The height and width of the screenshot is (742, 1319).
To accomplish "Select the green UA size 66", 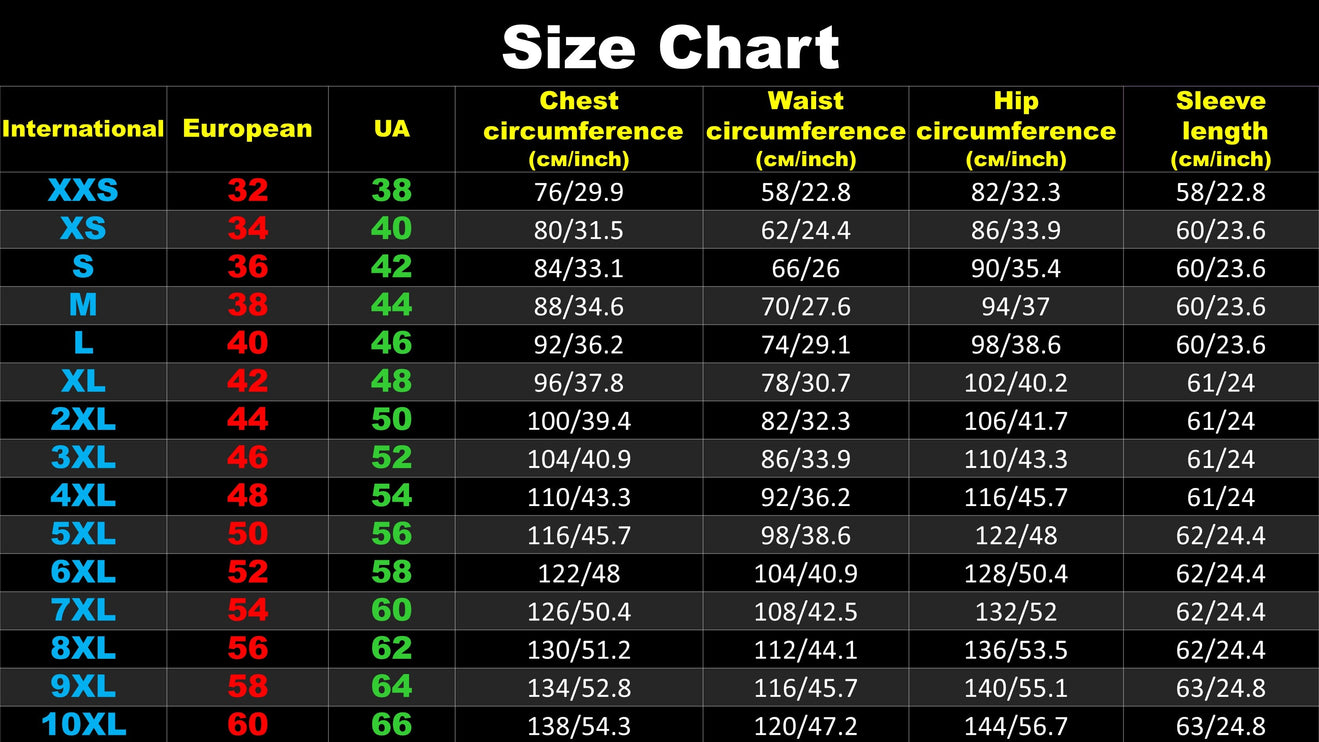I will 391,725.
